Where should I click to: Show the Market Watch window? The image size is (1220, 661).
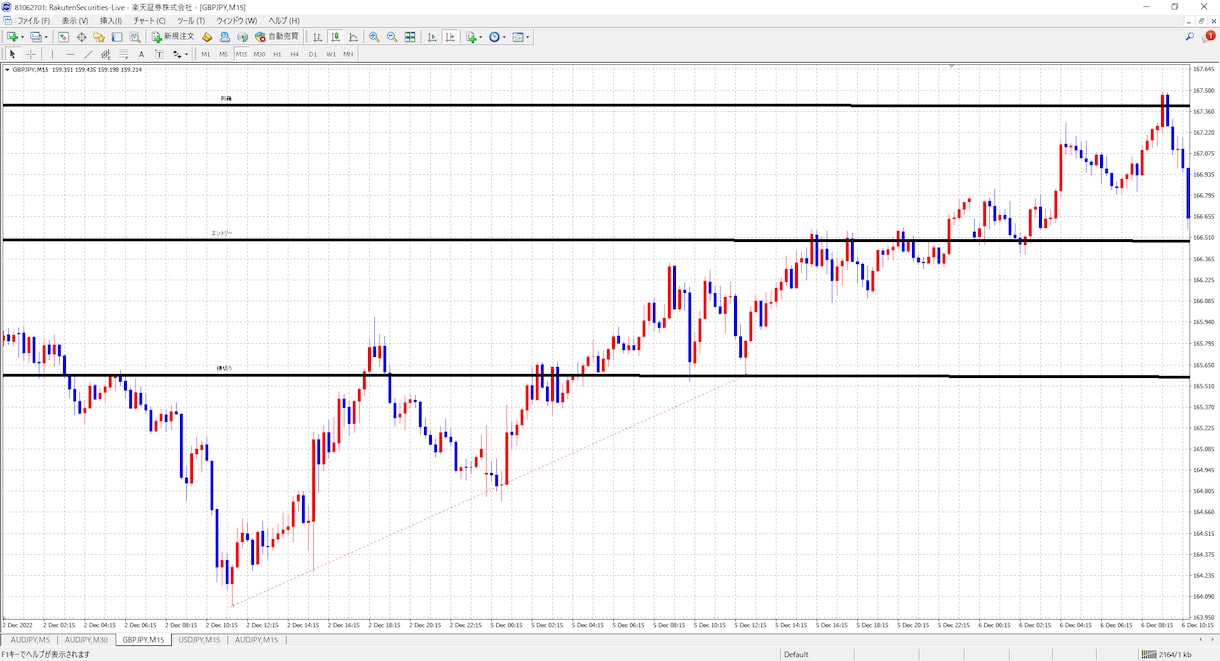pos(64,37)
